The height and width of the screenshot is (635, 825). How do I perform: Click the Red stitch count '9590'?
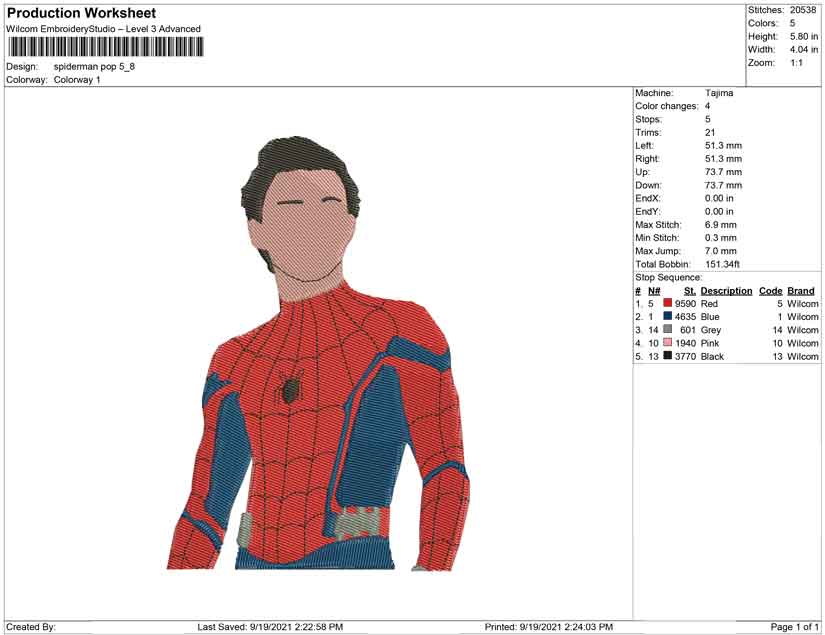685,304
